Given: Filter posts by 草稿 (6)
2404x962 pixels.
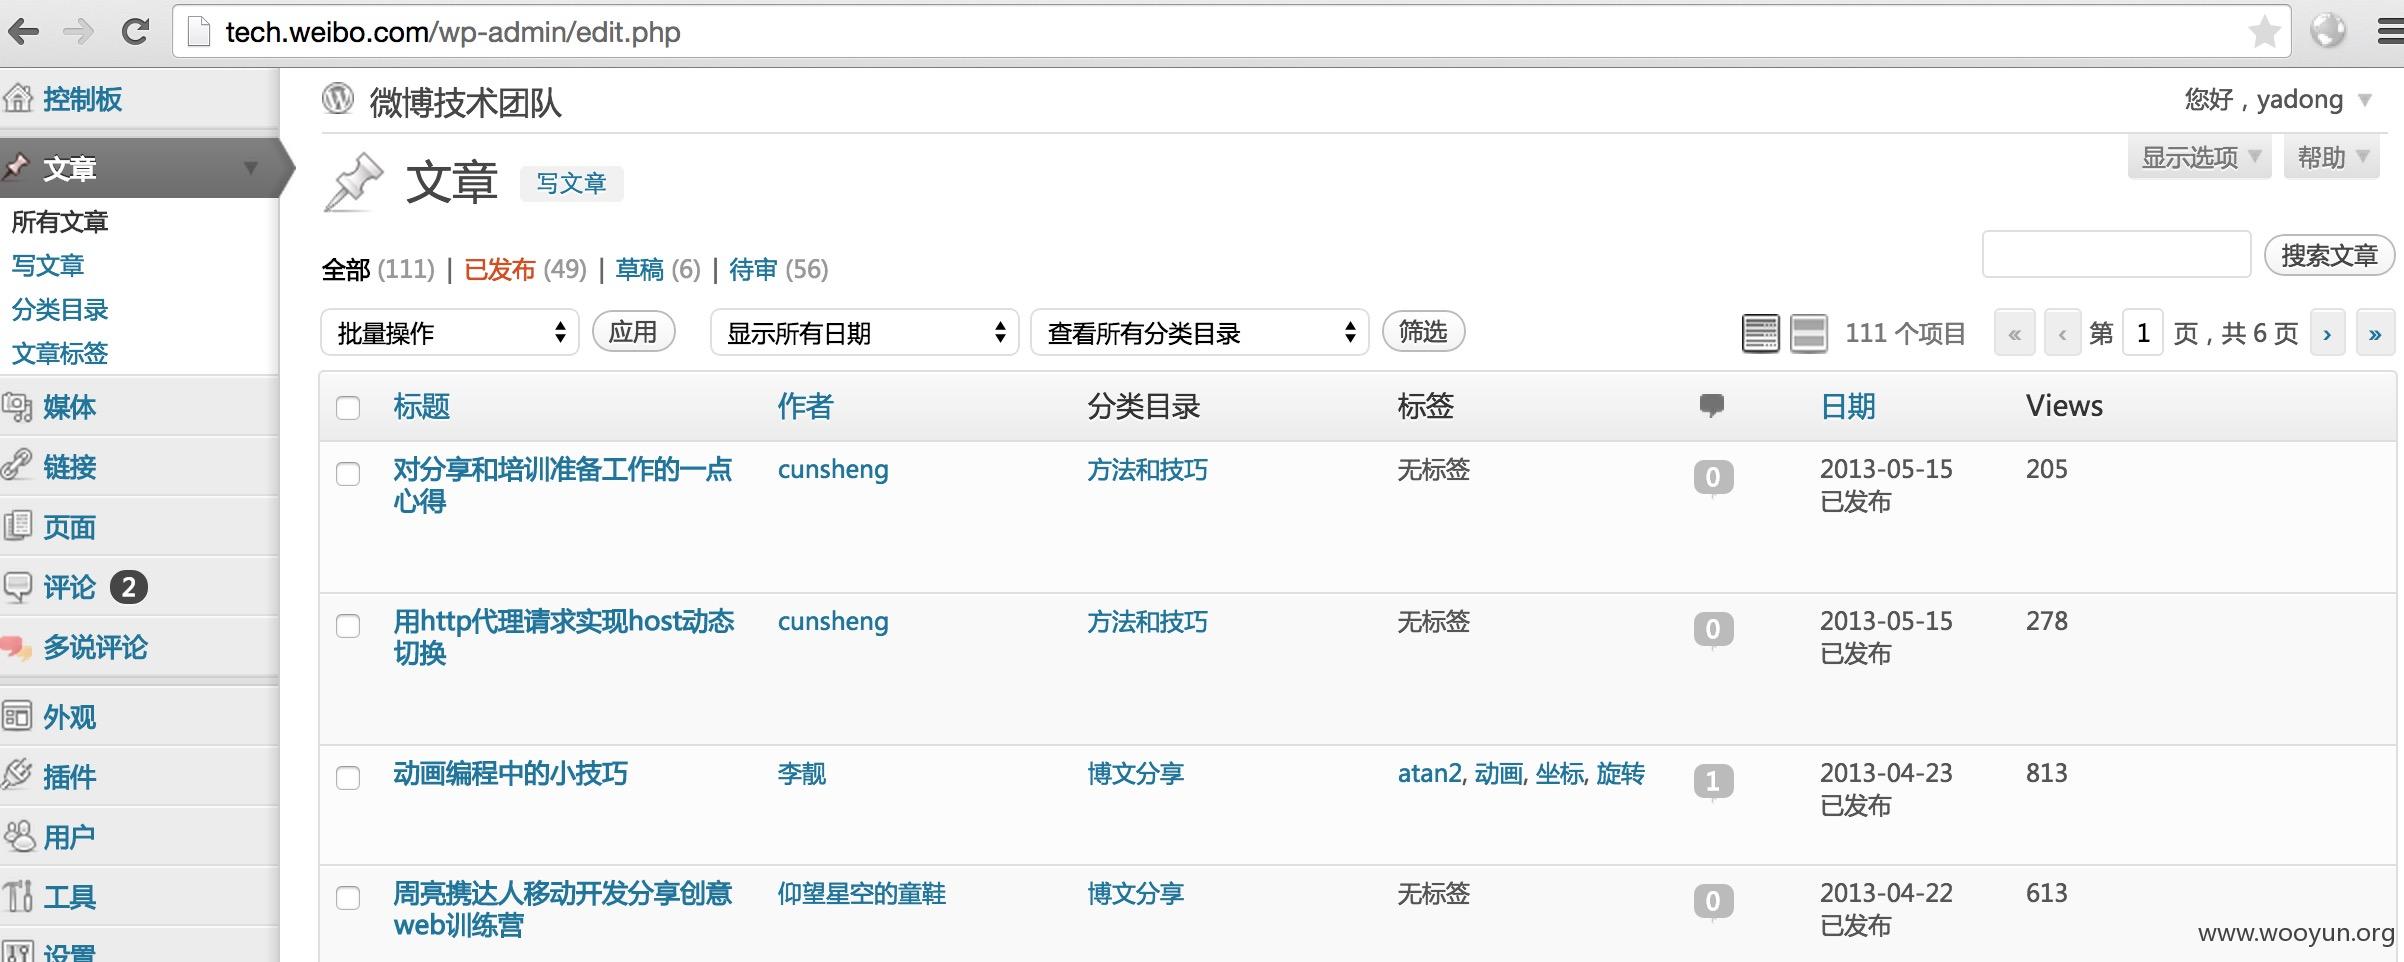Looking at the screenshot, I should click(x=657, y=269).
